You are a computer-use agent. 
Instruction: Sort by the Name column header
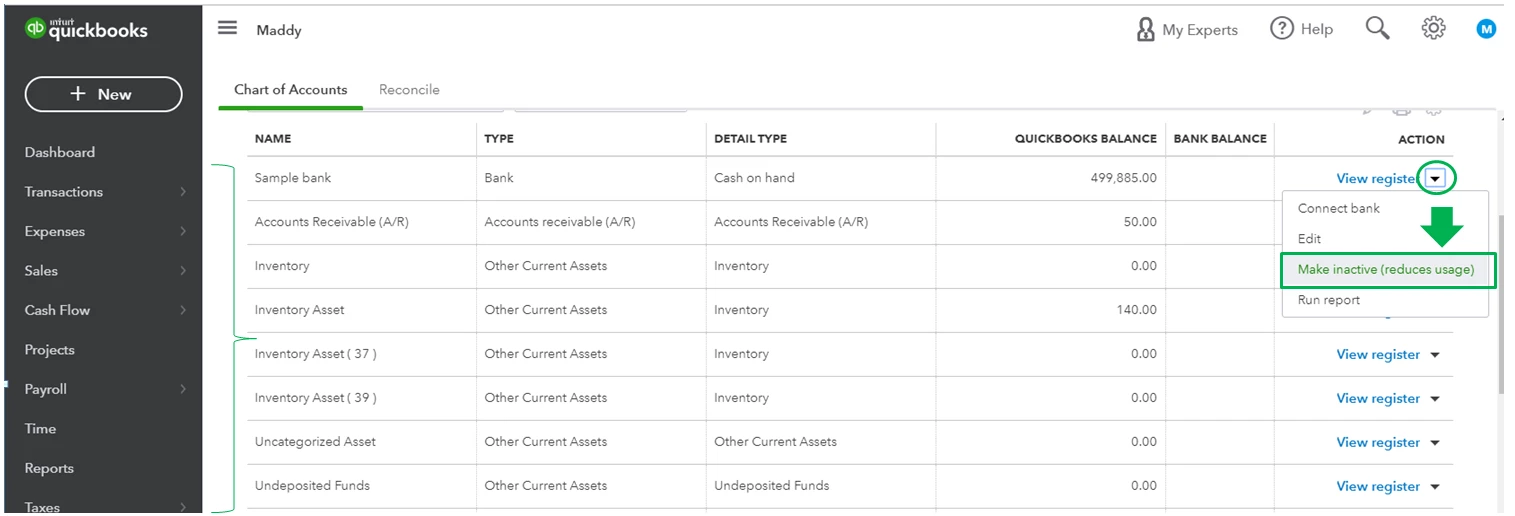click(273, 139)
